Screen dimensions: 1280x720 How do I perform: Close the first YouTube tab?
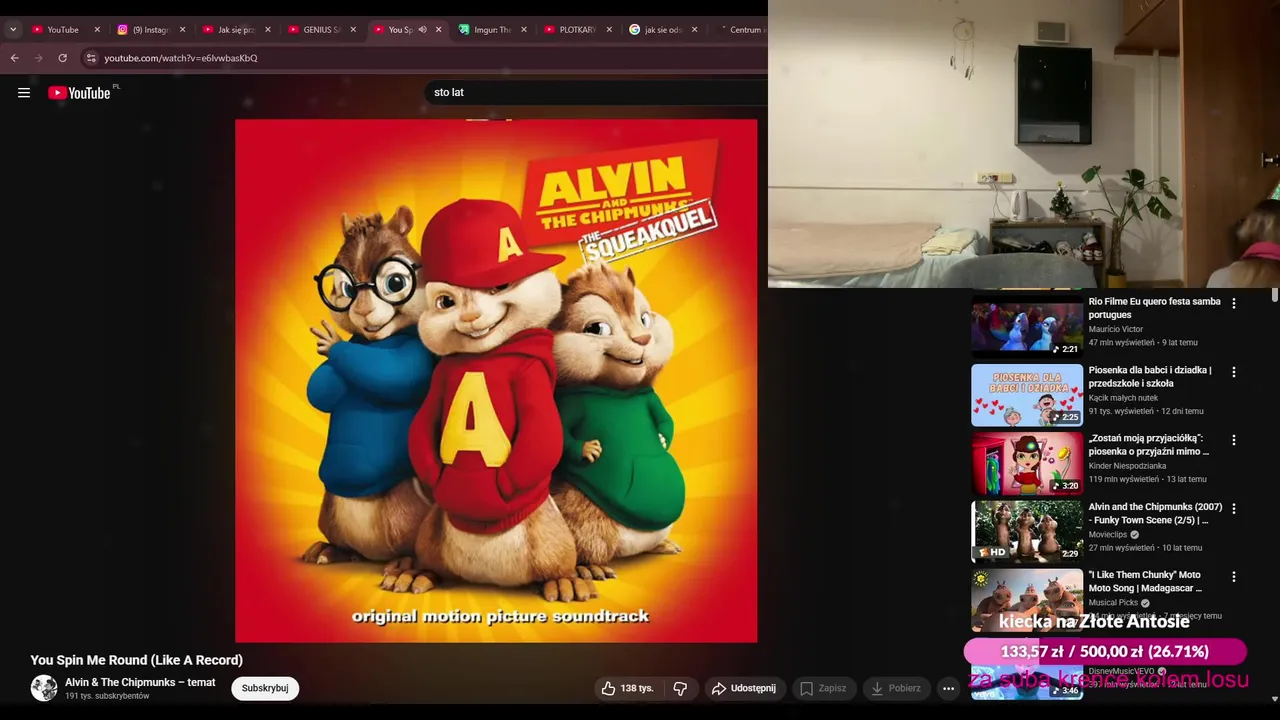point(97,30)
